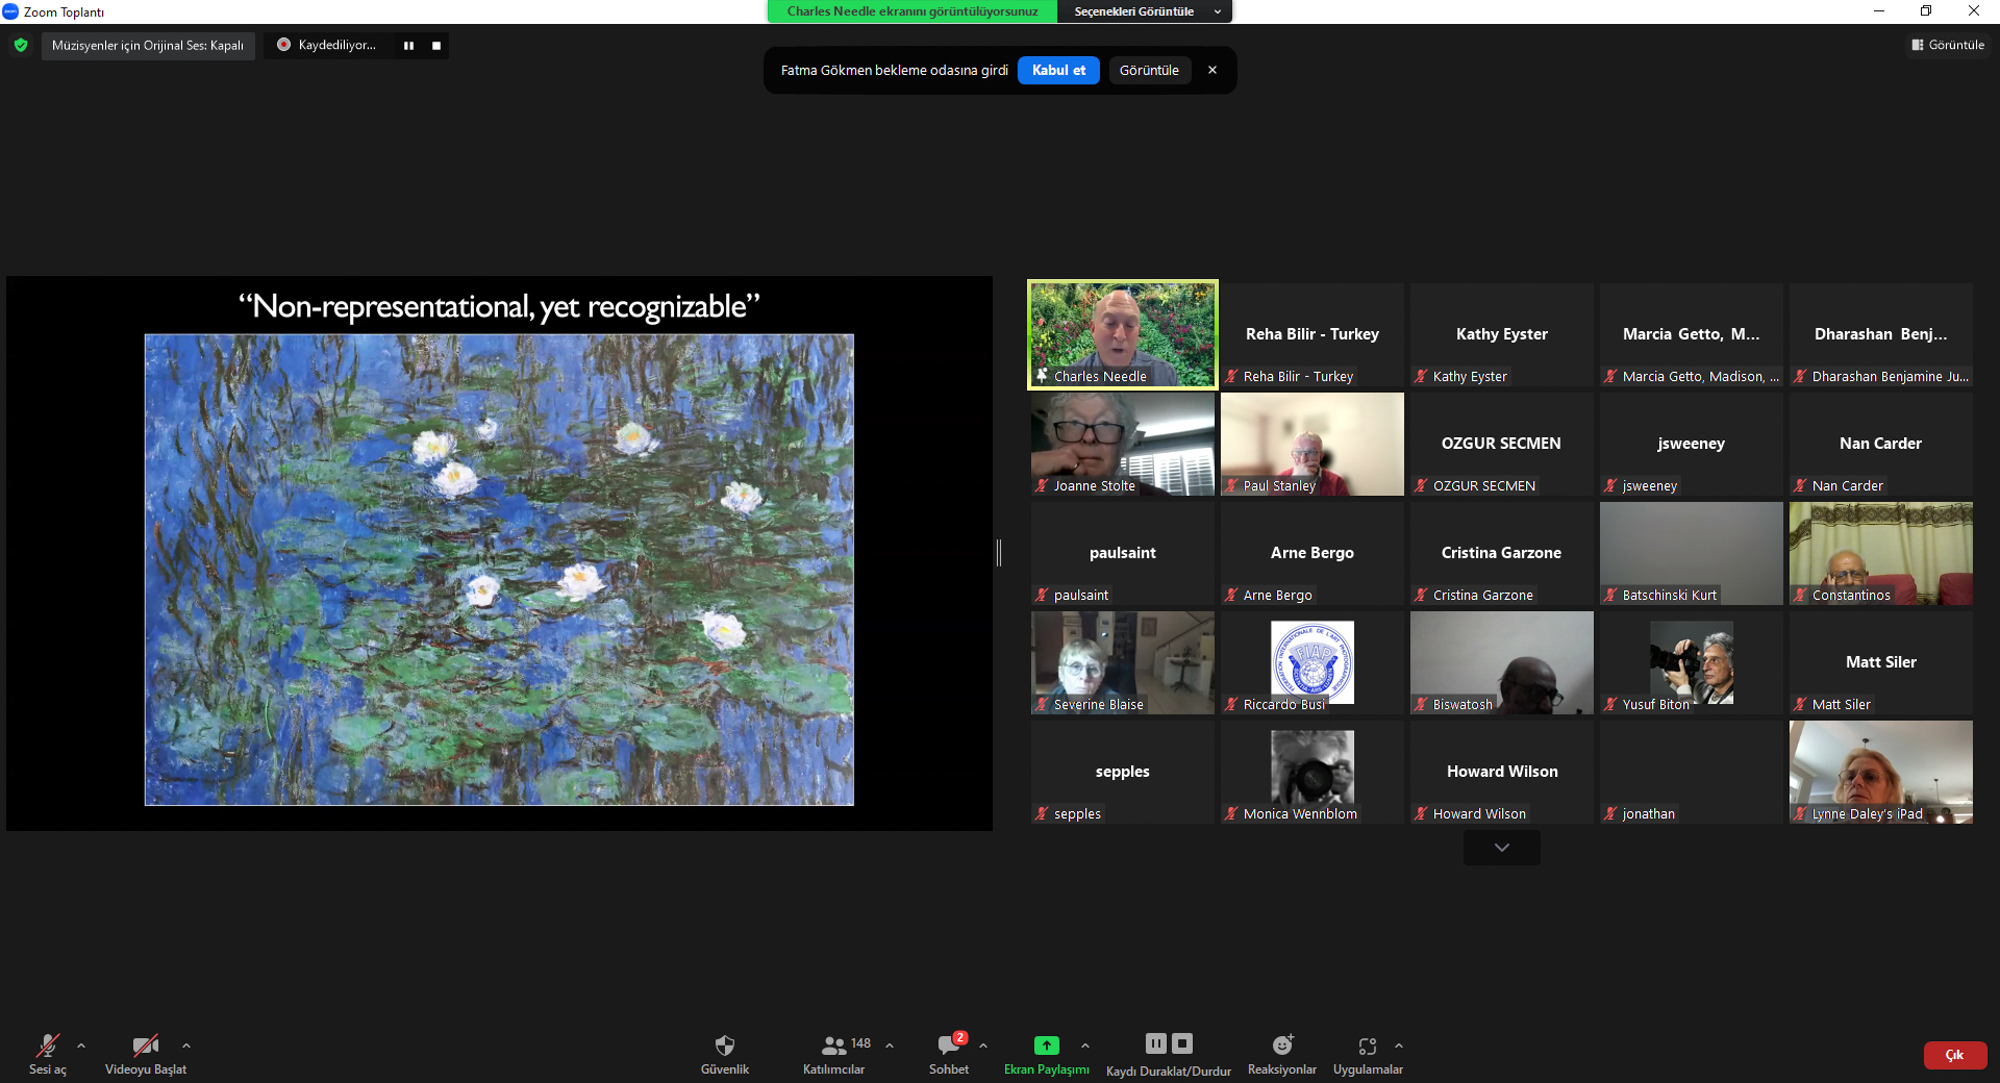
Task: Click Riccardo Busi's FIAP logo avatar
Action: 1312,661
